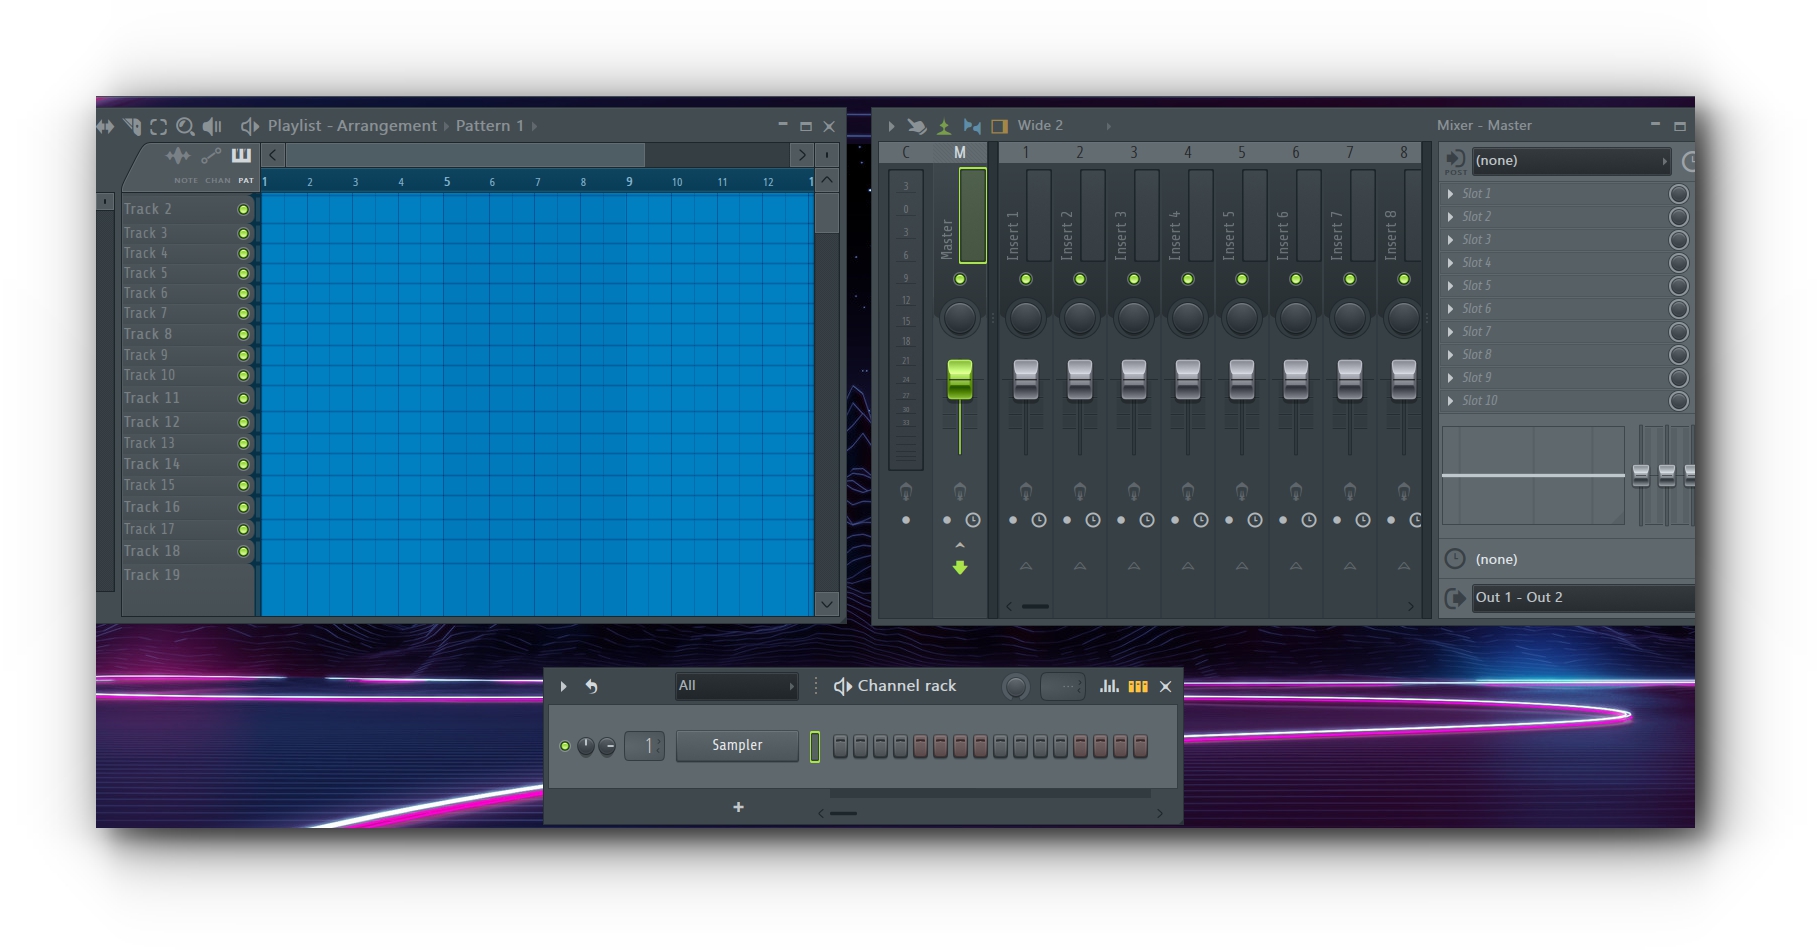The height and width of the screenshot is (950, 1817).
Task: Select the NOTE picker label
Action: (x=186, y=181)
